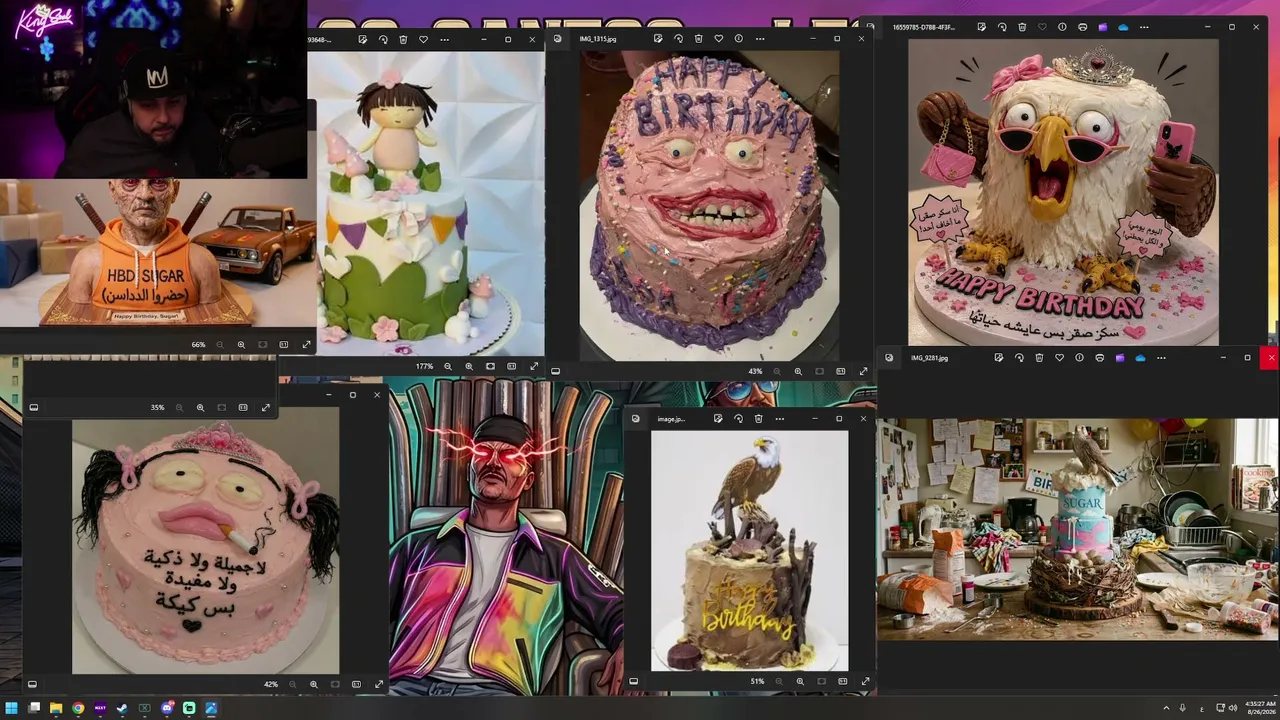
Task: Click actual size in the 51% zoom bar
Action: tap(843, 682)
